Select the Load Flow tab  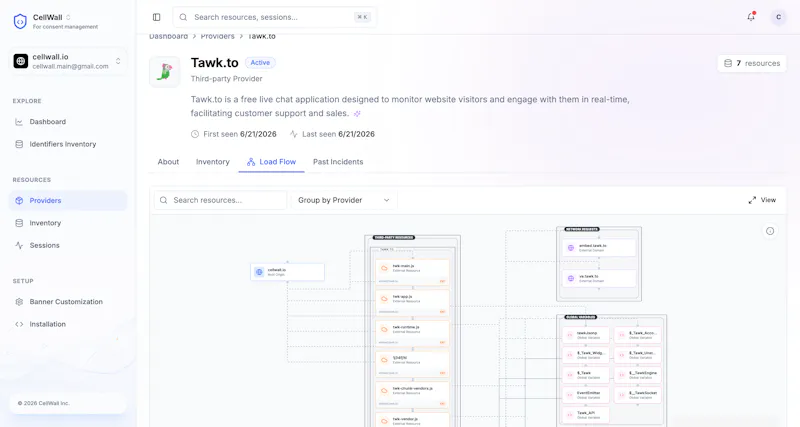(271, 162)
